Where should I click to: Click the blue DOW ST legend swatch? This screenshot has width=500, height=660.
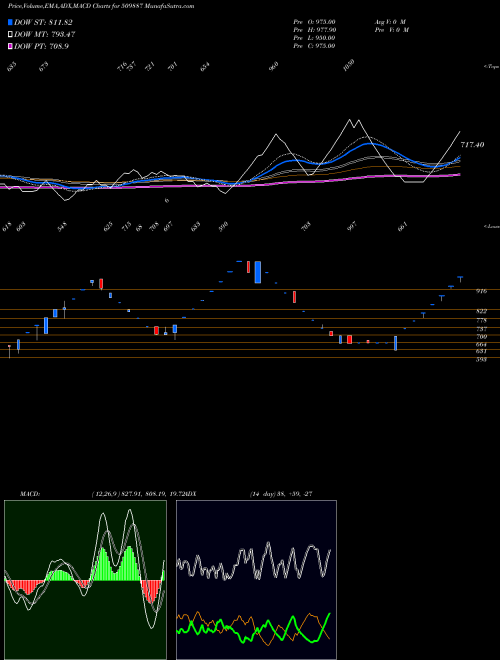pos(10,22)
